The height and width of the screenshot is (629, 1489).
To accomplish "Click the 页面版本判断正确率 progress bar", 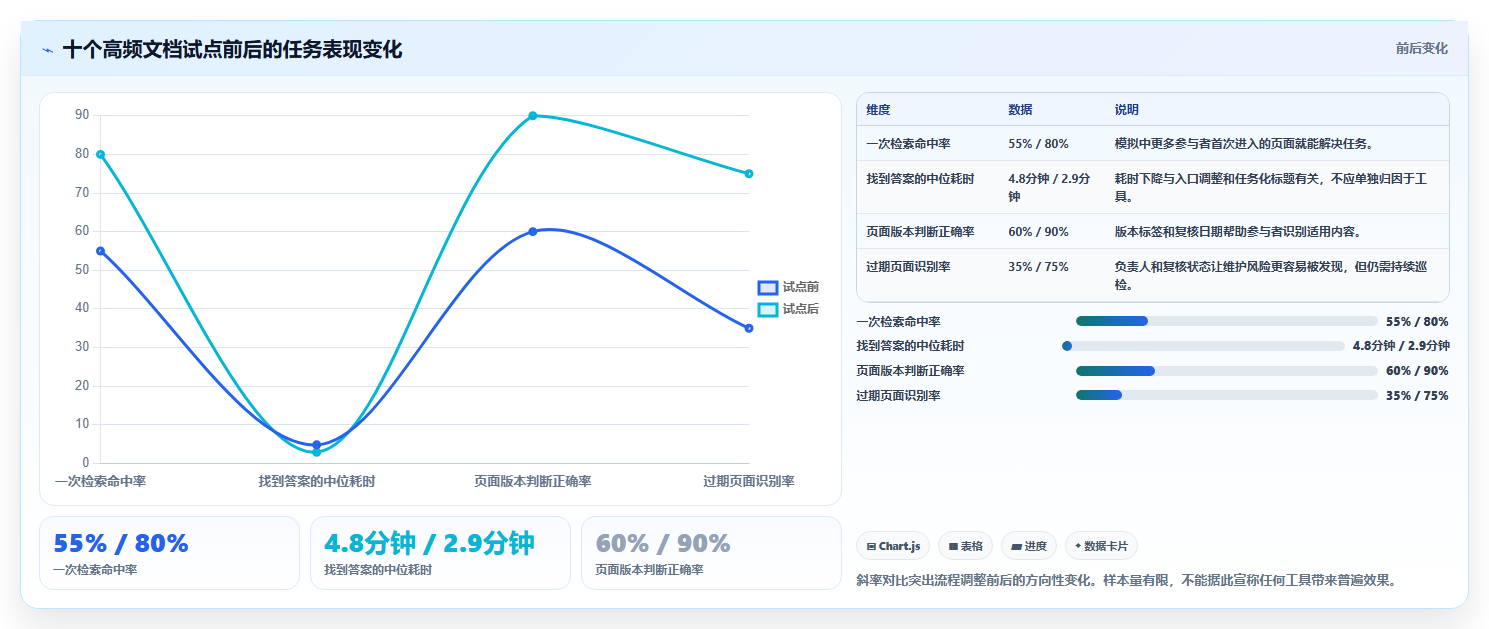I will click(x=1226, y=371).
